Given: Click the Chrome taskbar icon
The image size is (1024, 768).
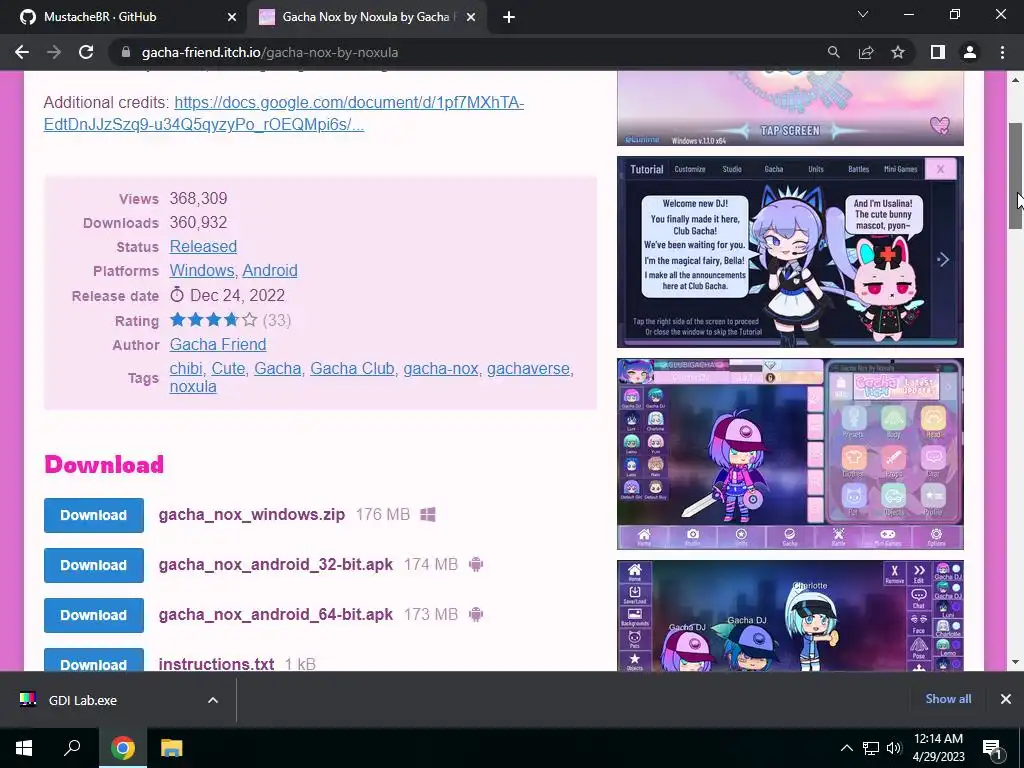Looking at the screenshot, I should pyautogui.click(x=123, y=748).
